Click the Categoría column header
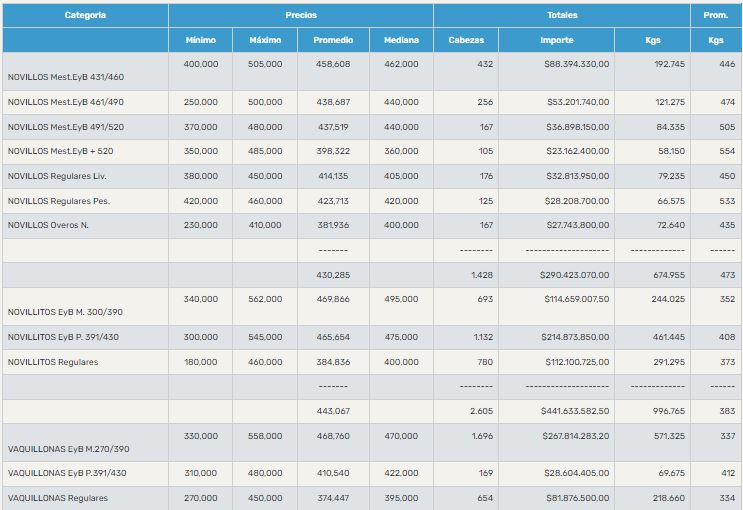The height and width of the screenshot is (510, 743). click(x=85, y=15)
